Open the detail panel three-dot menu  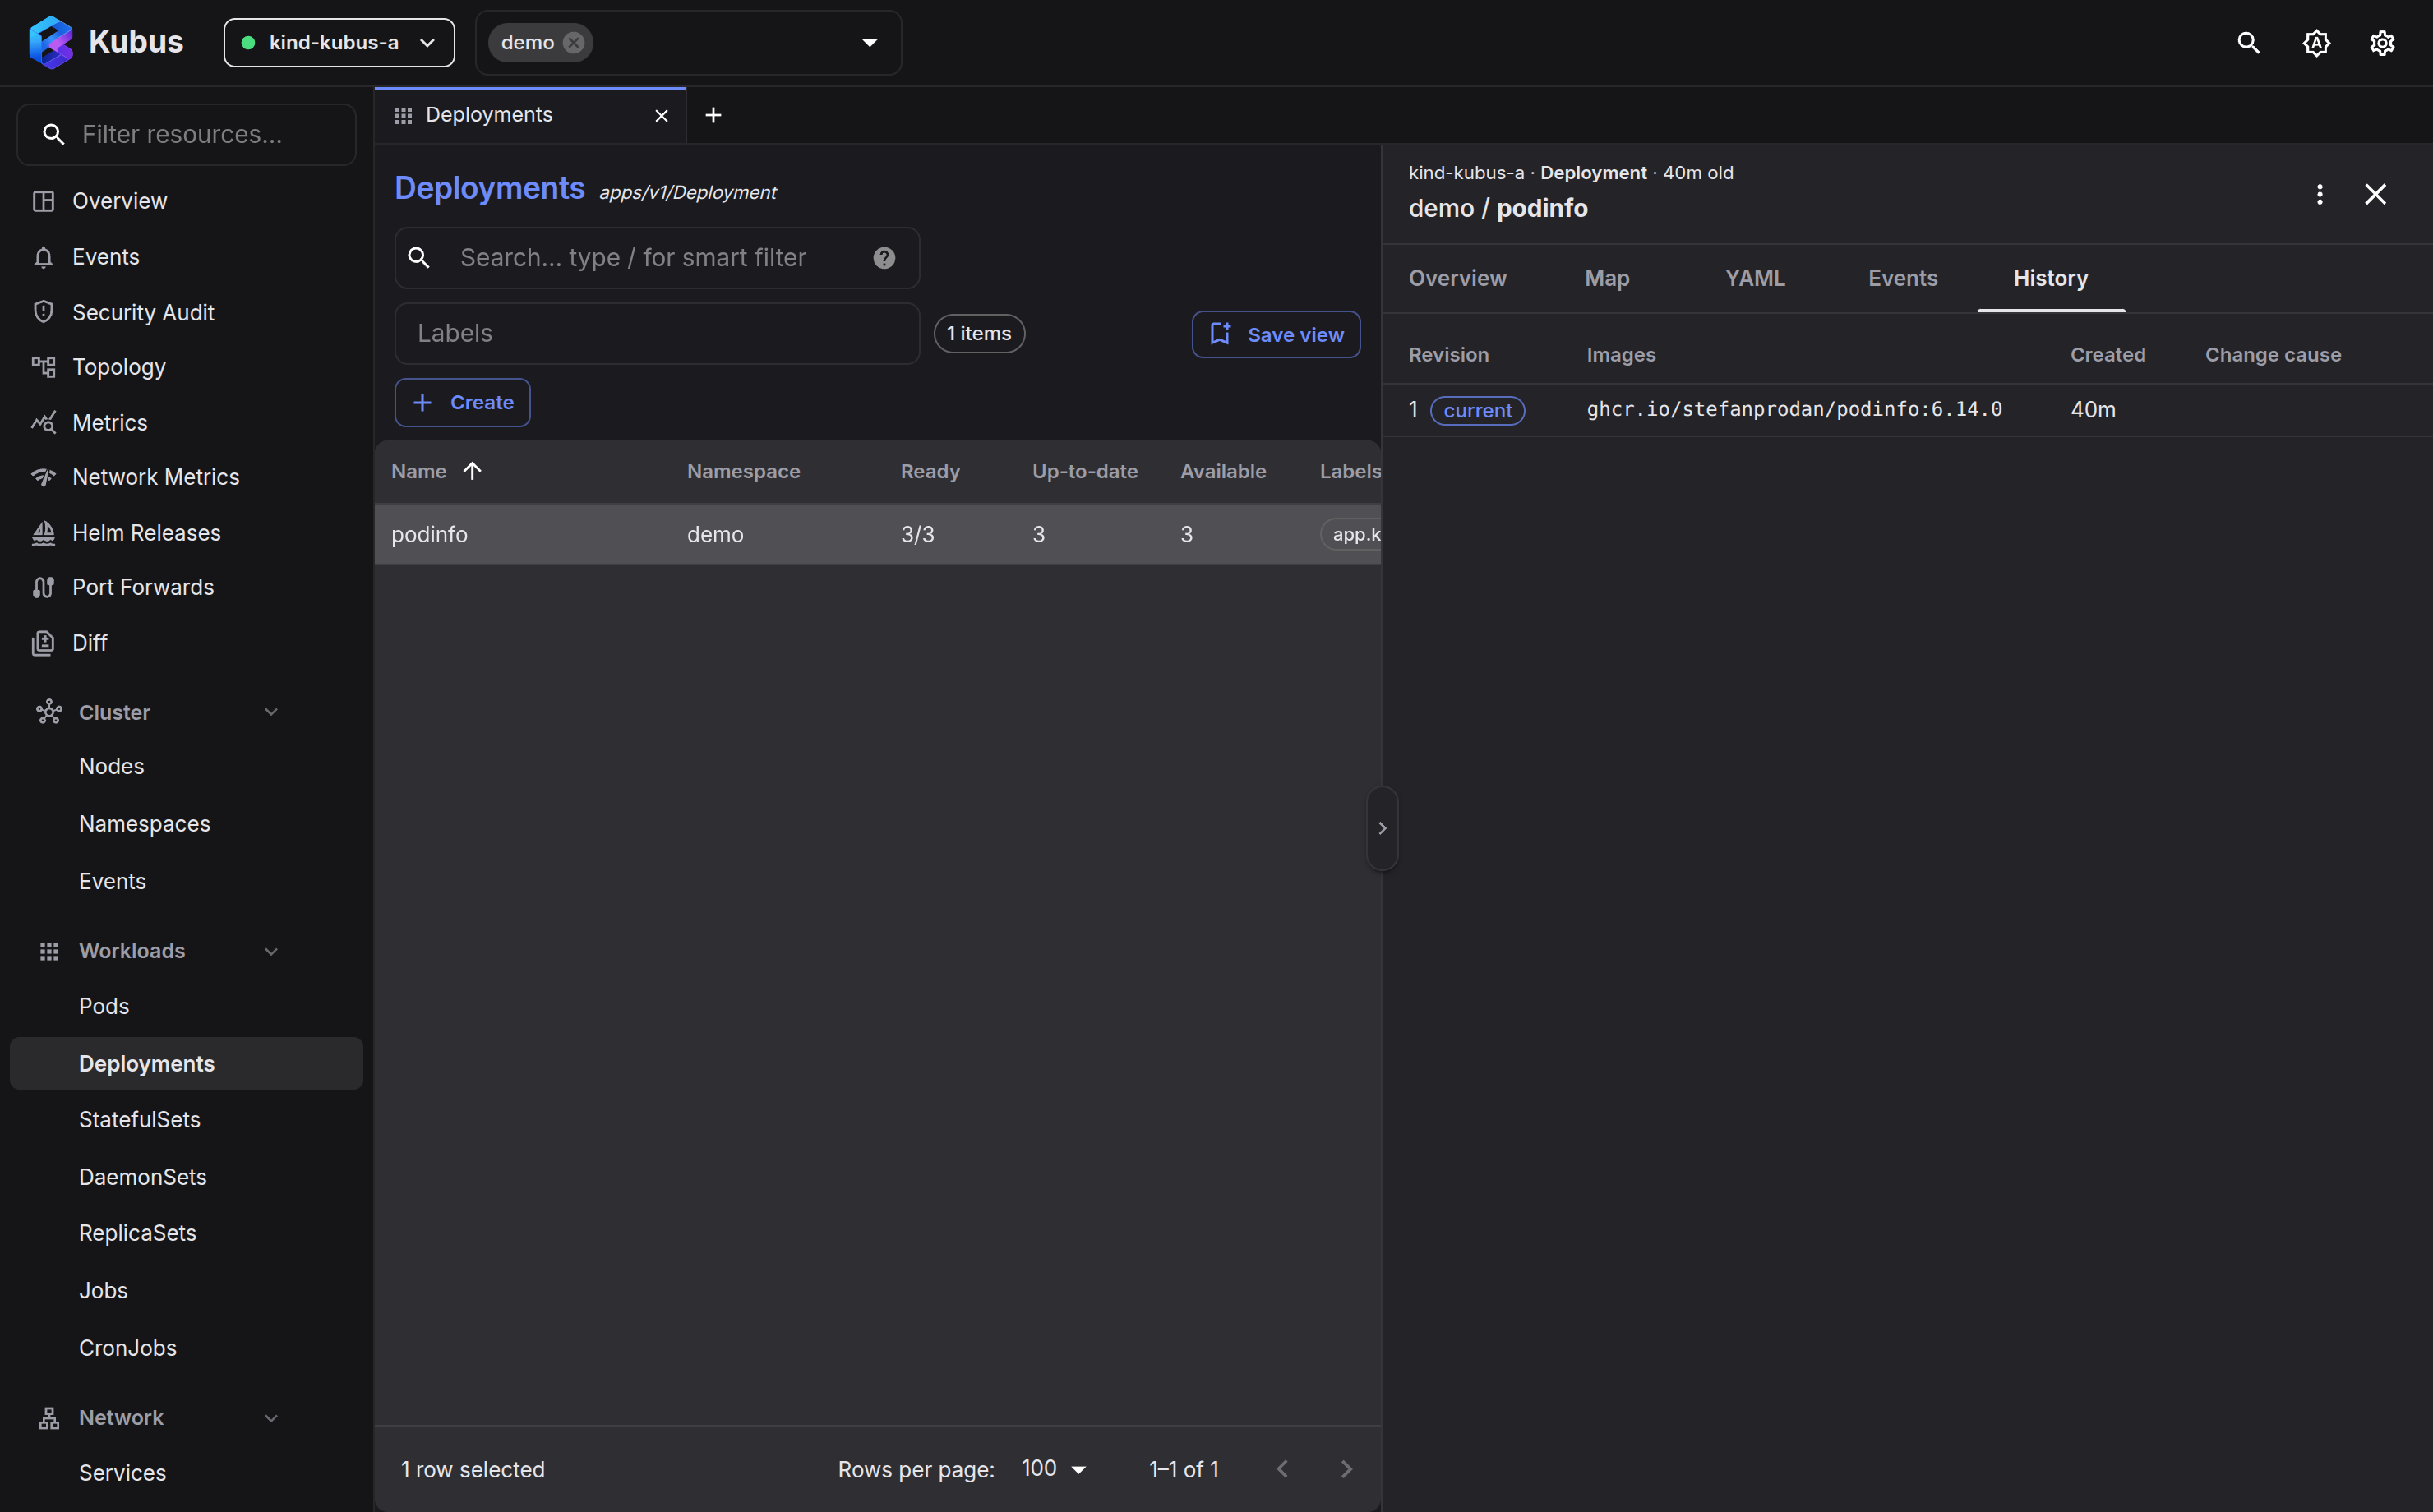point(2320,194)
